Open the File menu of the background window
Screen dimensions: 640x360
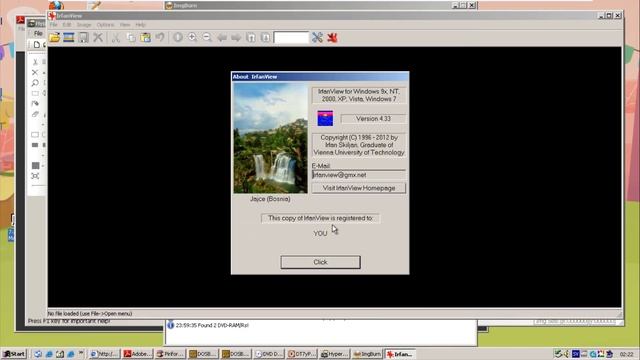[x=38, y=33]
